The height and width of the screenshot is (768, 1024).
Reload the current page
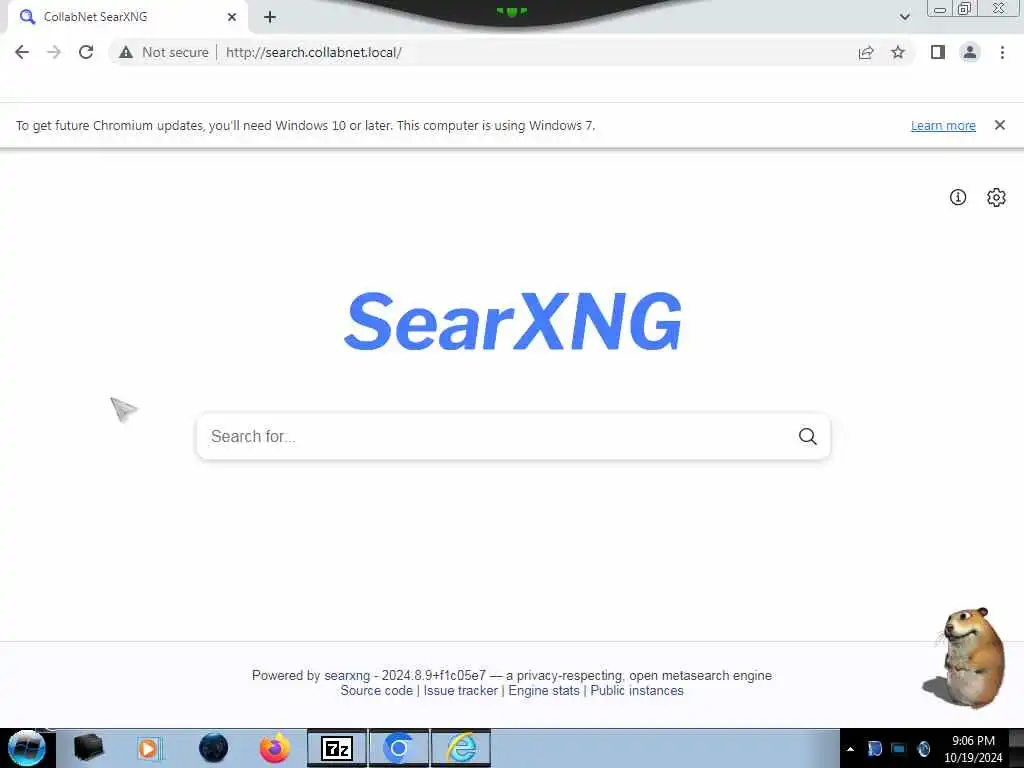click(86, 52)
